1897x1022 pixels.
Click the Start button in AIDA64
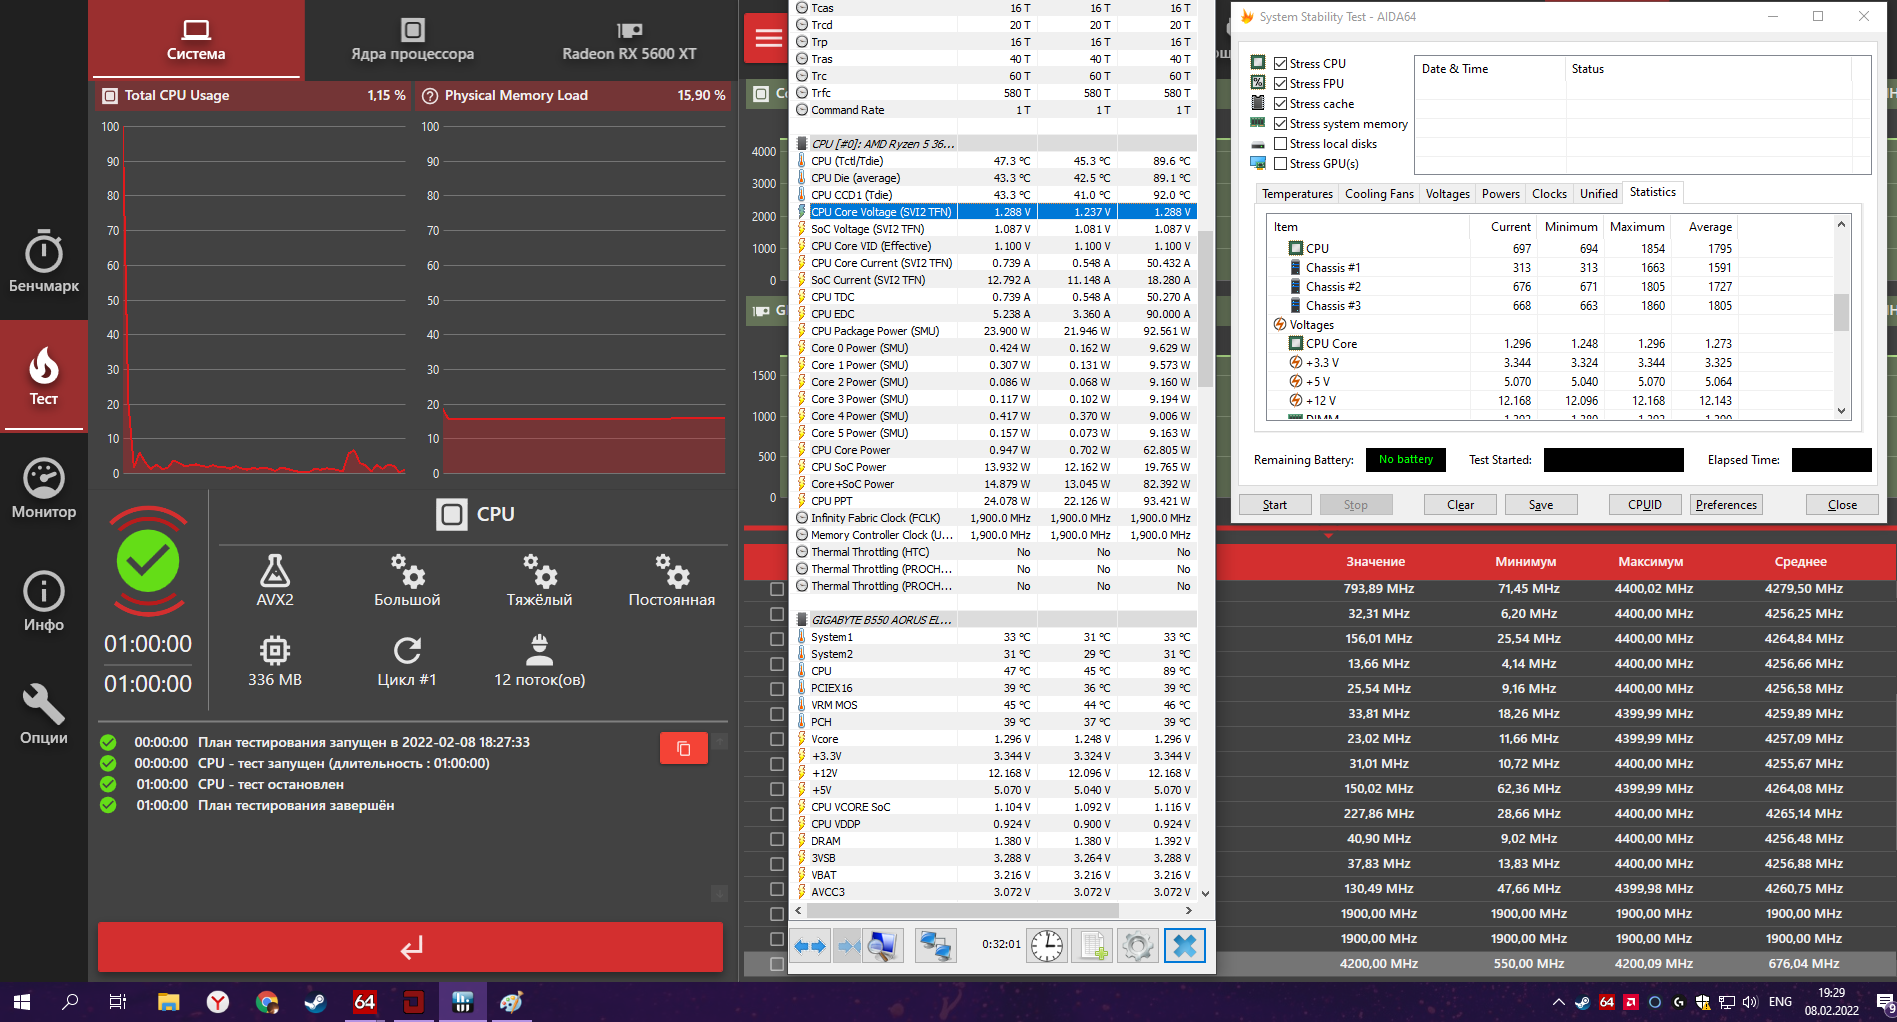point(1275,505)
